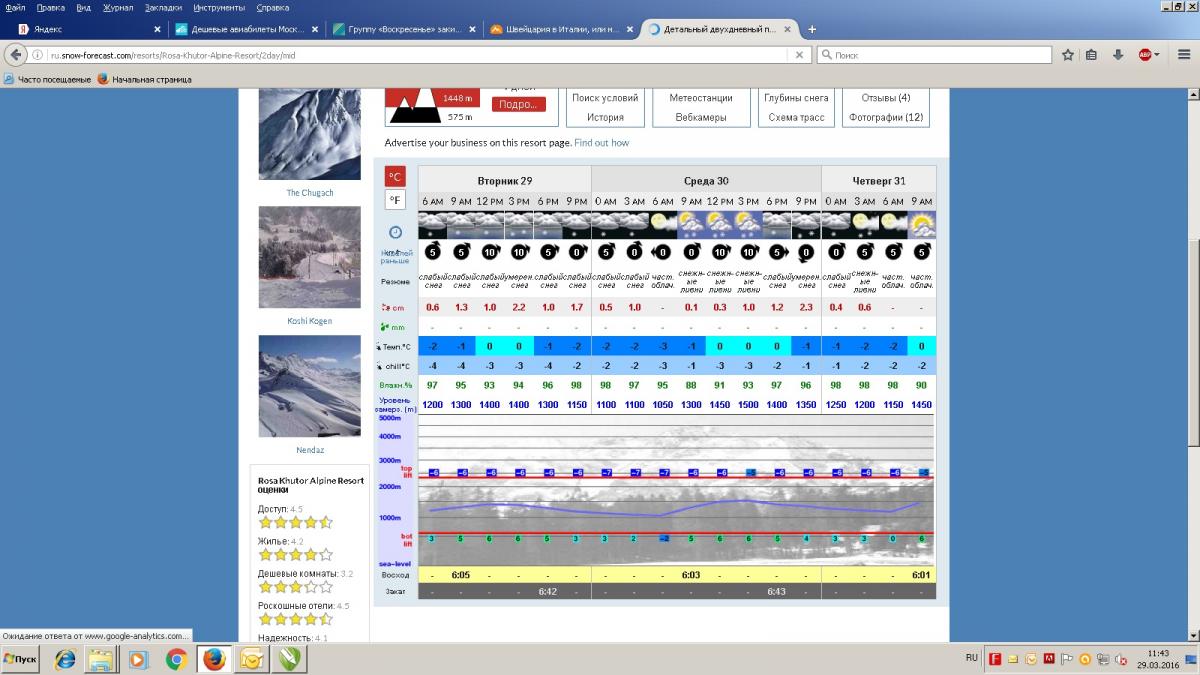Click the clock icon for earlier forecast
Screen dimensions: 1200x675
[x=395, y=232]
